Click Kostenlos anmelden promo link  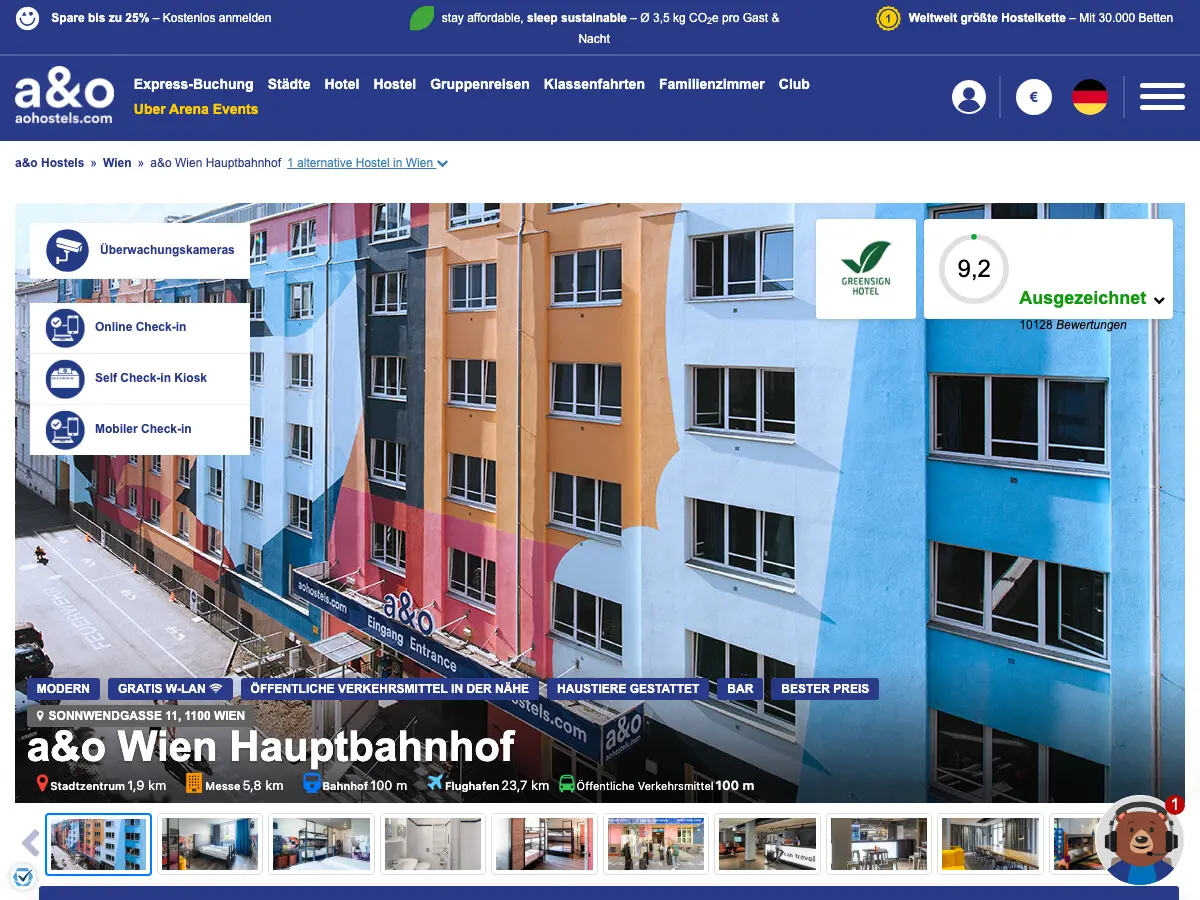click(216, 18)
